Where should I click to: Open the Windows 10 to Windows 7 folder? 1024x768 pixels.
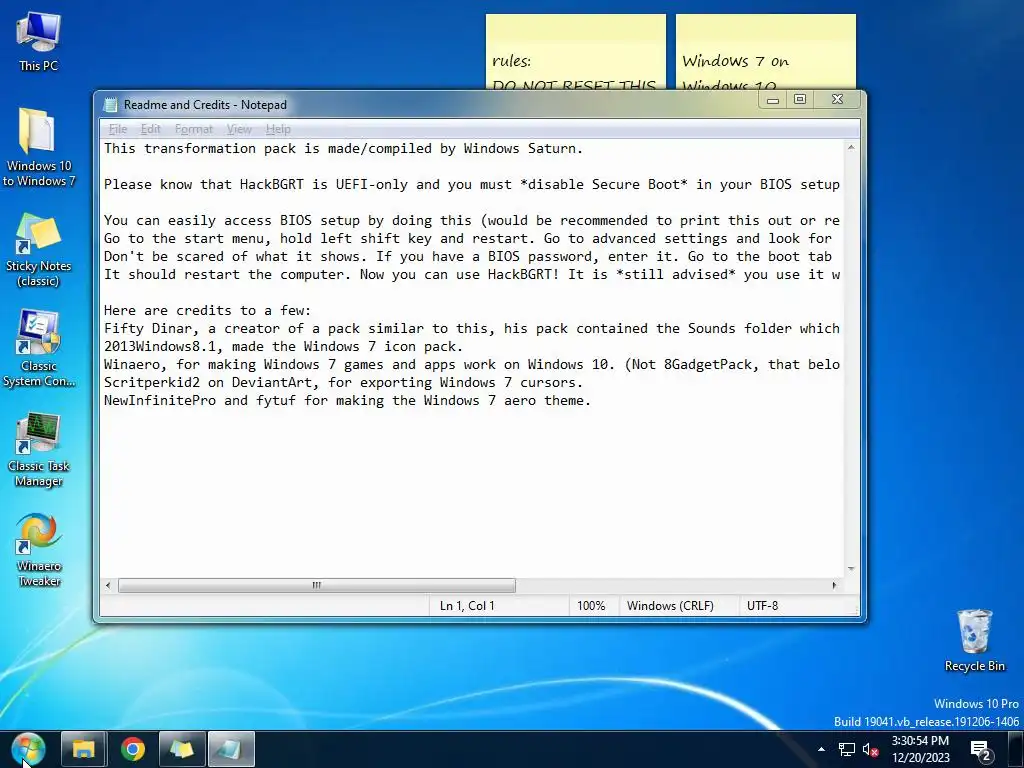click(x=39, y=148)
